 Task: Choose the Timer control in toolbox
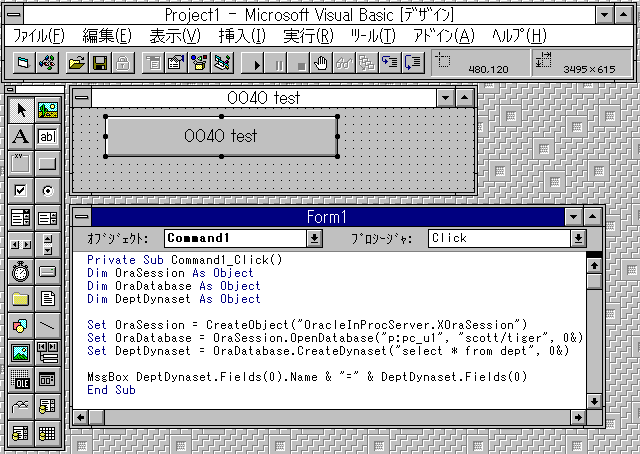[x=21, y=271]
